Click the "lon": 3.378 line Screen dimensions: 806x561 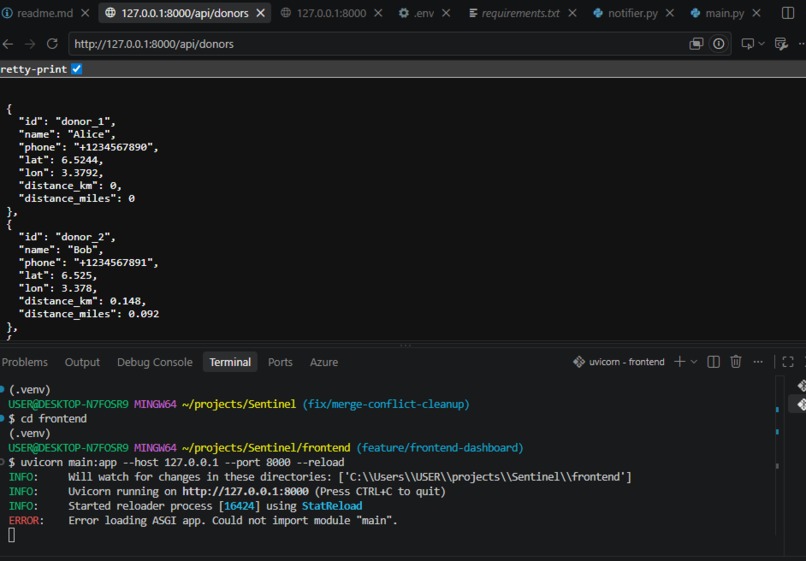coord(58,288)
